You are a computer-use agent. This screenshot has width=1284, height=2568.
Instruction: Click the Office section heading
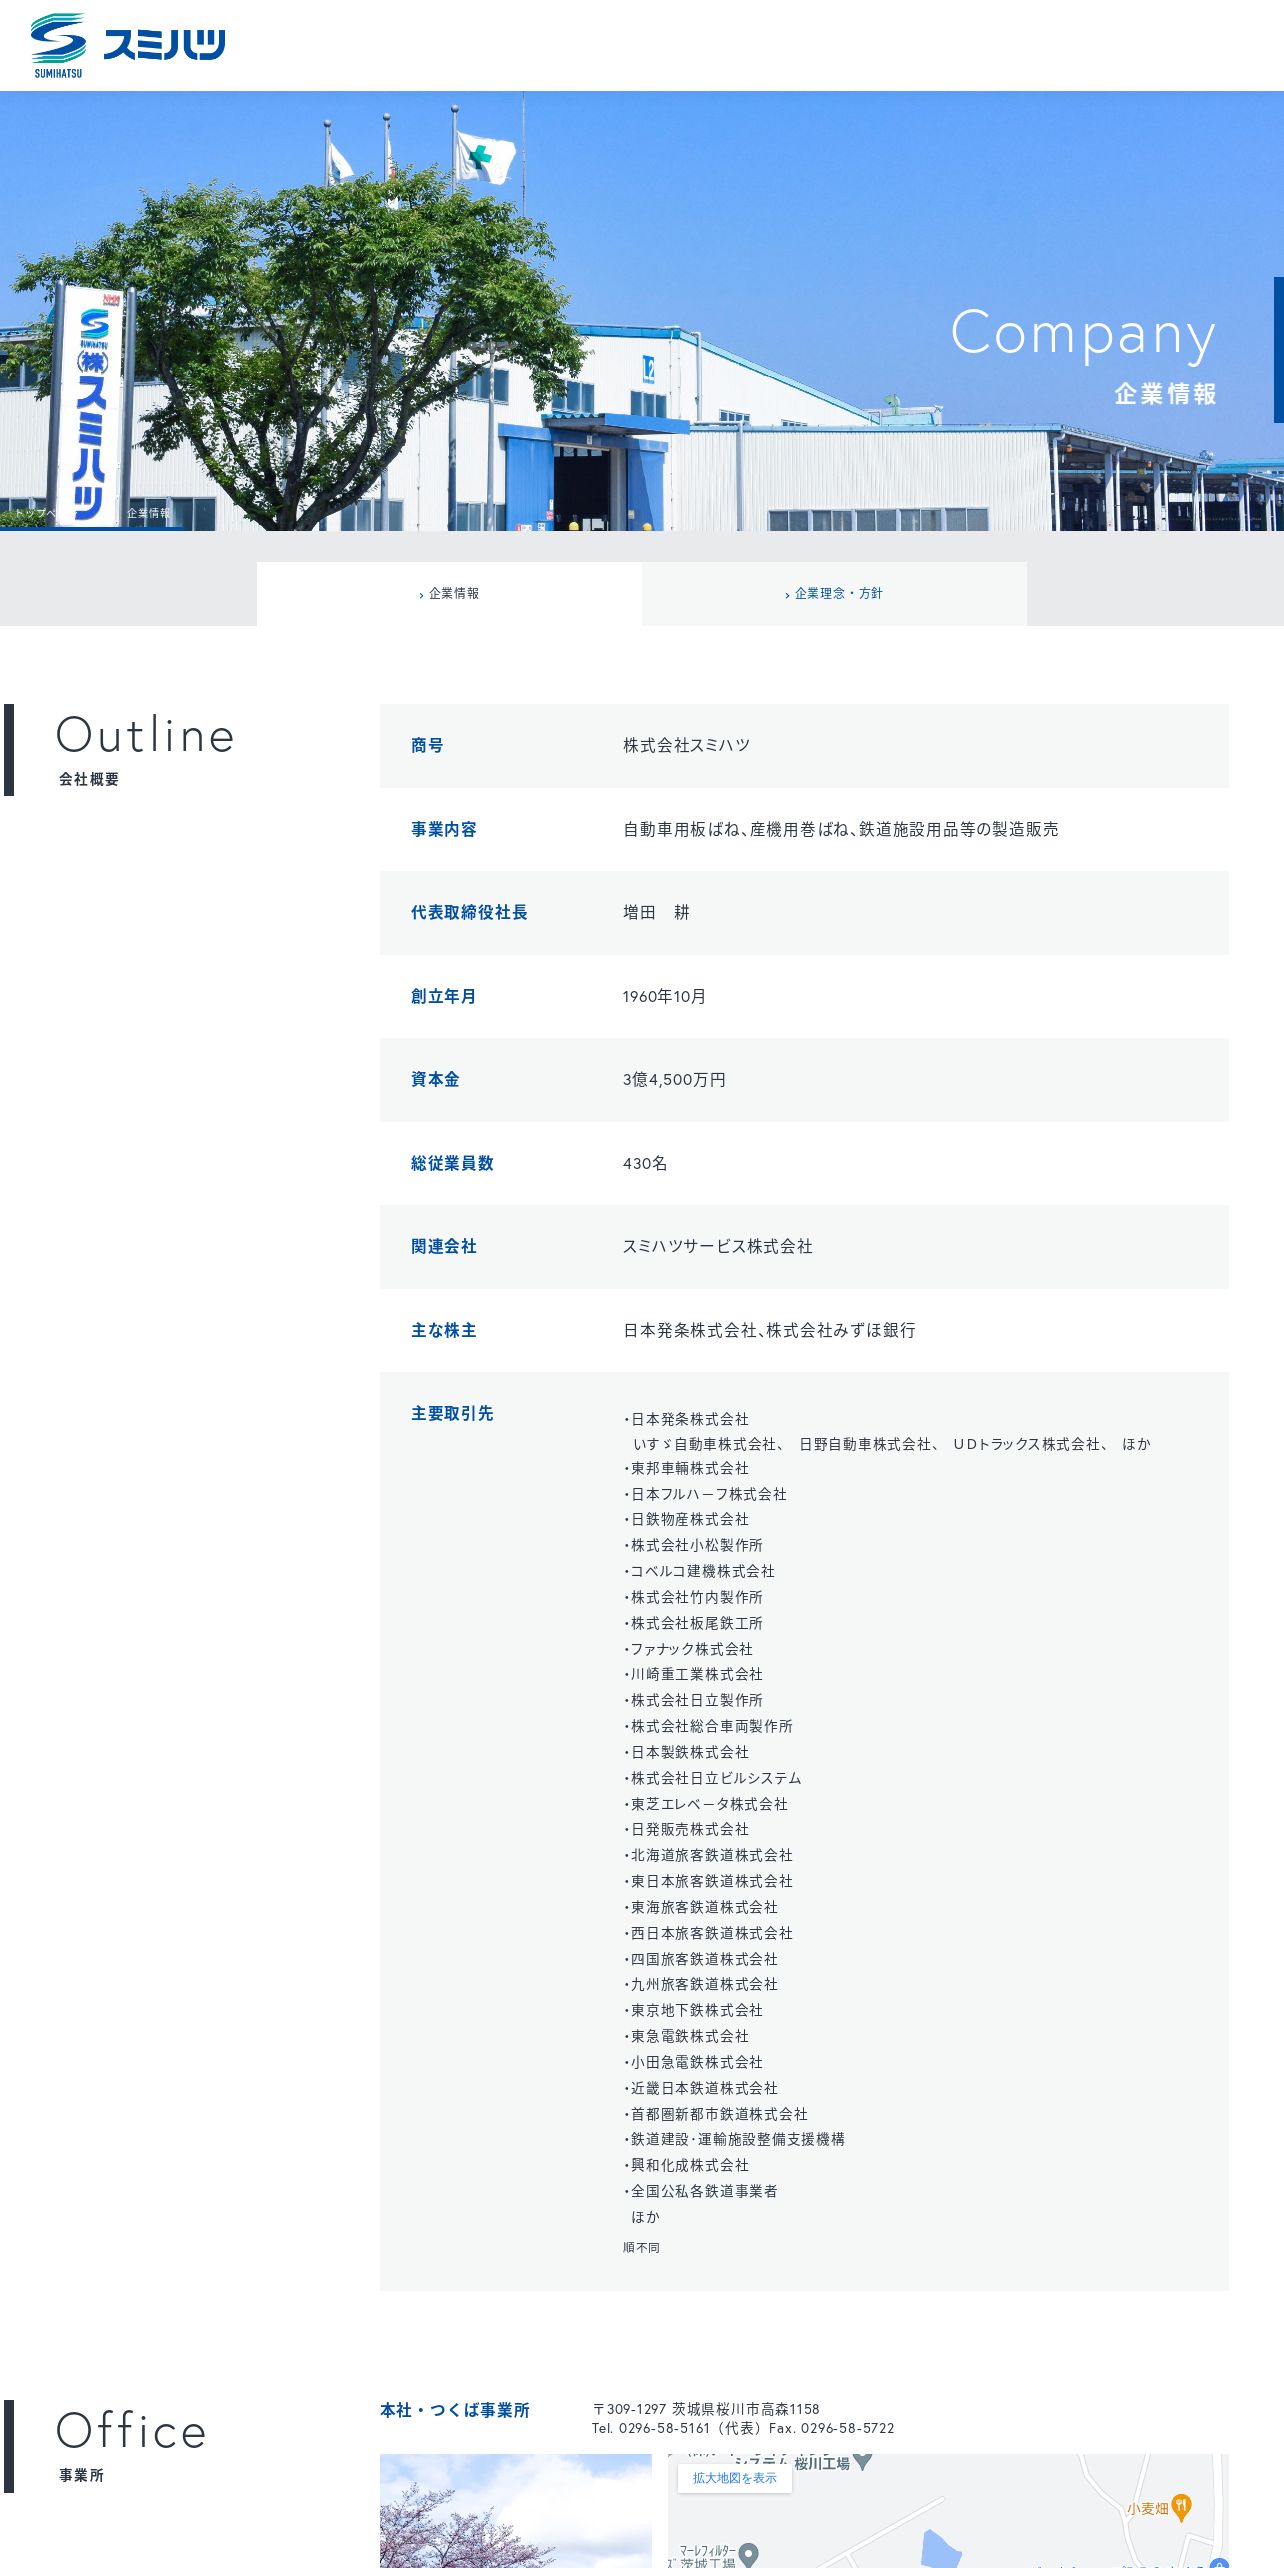pos(131,2431)
